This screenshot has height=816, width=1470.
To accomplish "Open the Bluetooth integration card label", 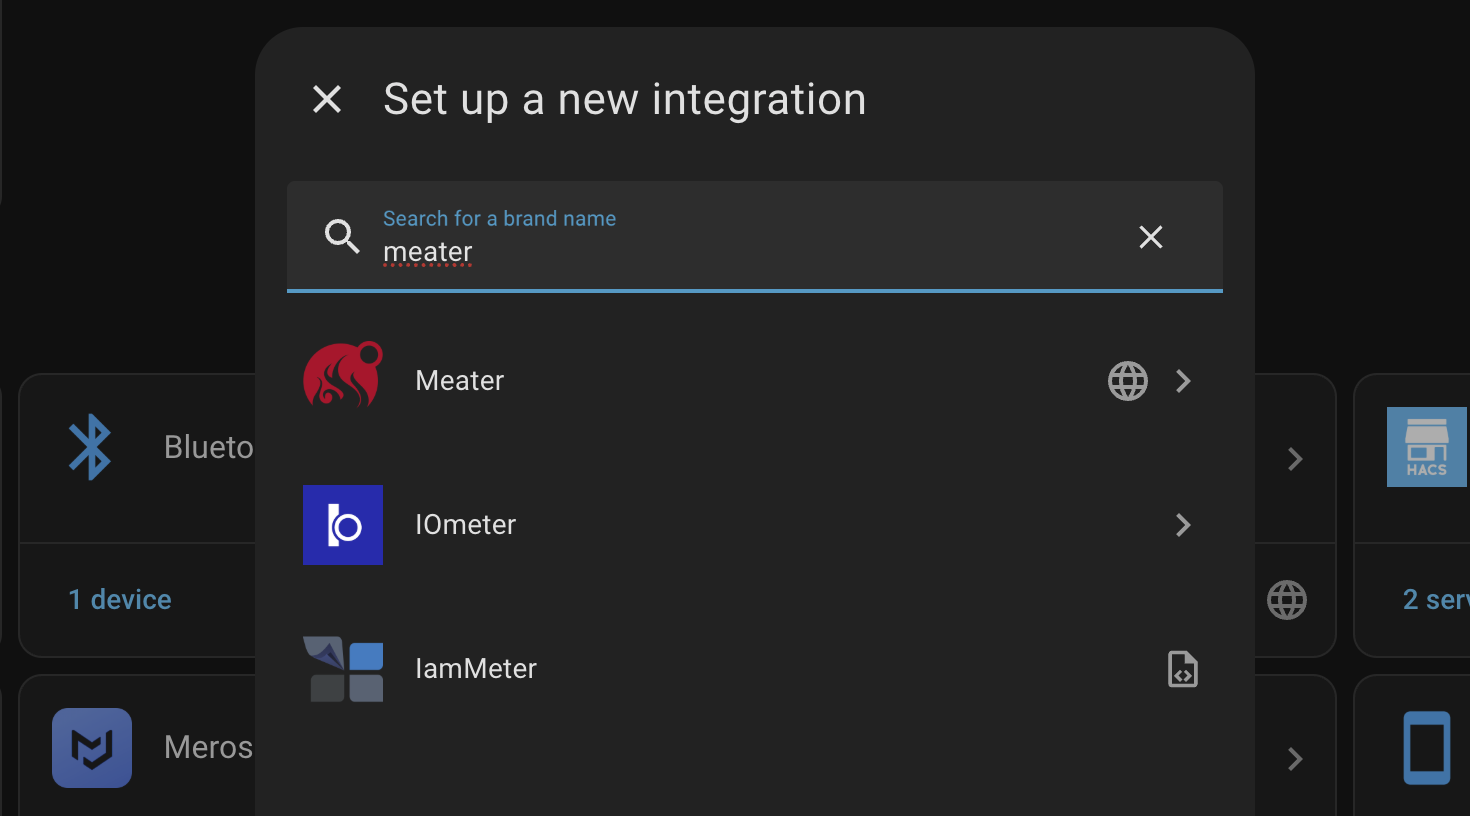I will tap(208, 447).
